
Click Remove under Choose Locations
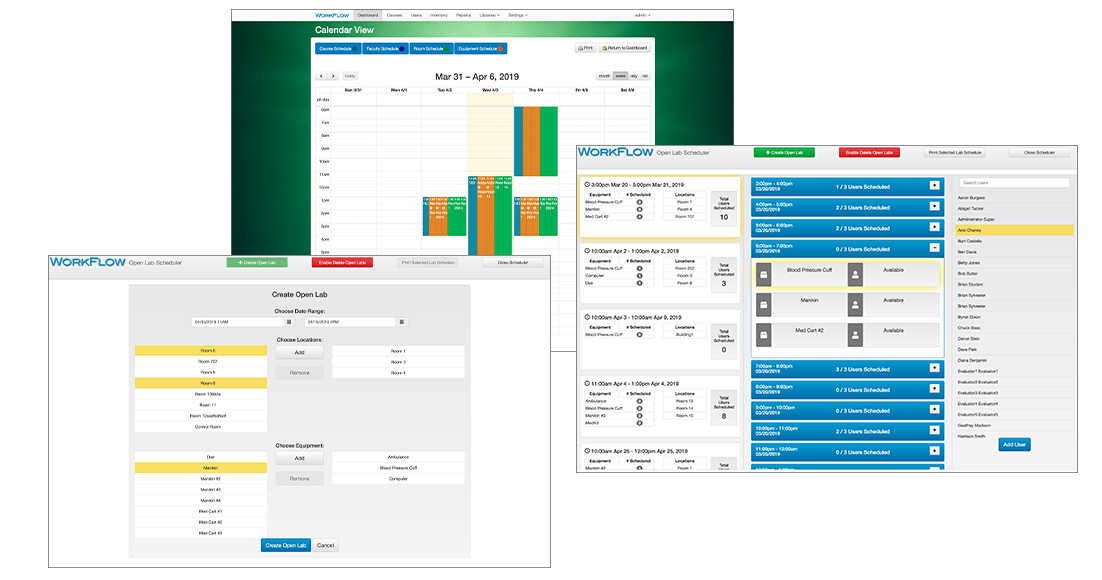point(299,373)
